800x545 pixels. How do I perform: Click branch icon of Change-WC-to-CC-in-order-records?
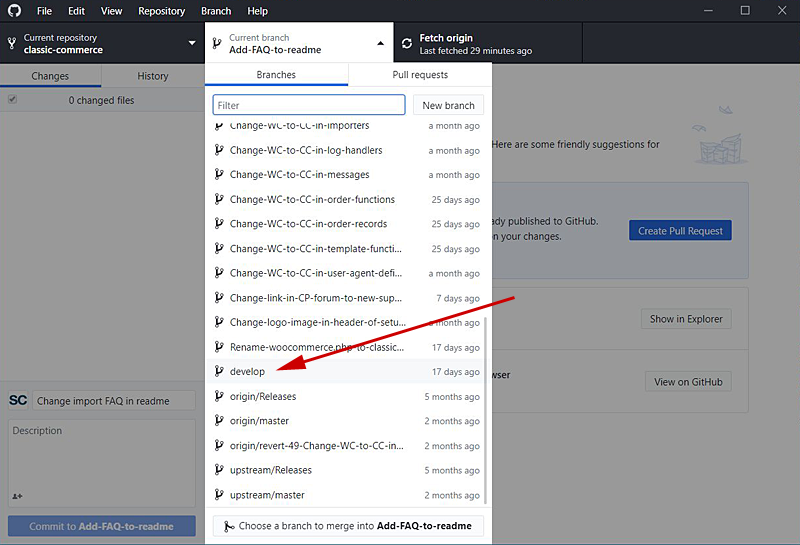(x=219, y=224)
